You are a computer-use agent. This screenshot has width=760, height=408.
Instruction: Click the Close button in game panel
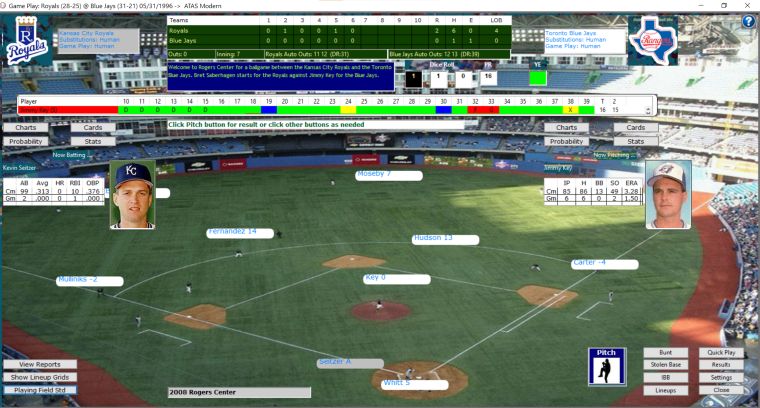click(x=721, y=390)
